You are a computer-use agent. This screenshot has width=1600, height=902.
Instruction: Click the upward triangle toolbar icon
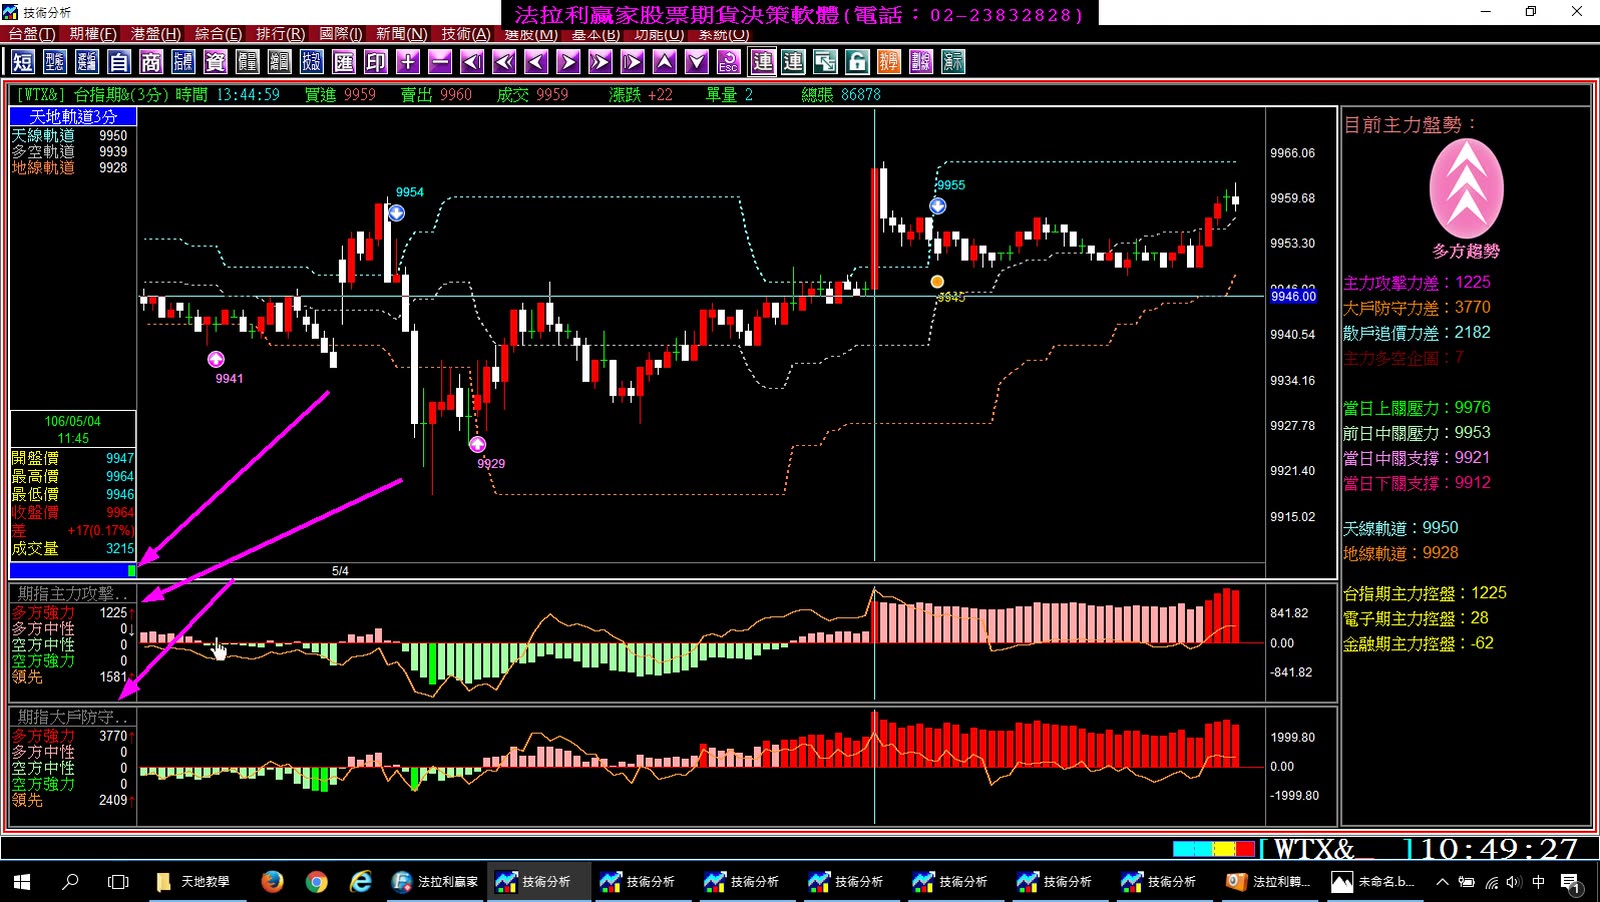(x=665, y=62)
